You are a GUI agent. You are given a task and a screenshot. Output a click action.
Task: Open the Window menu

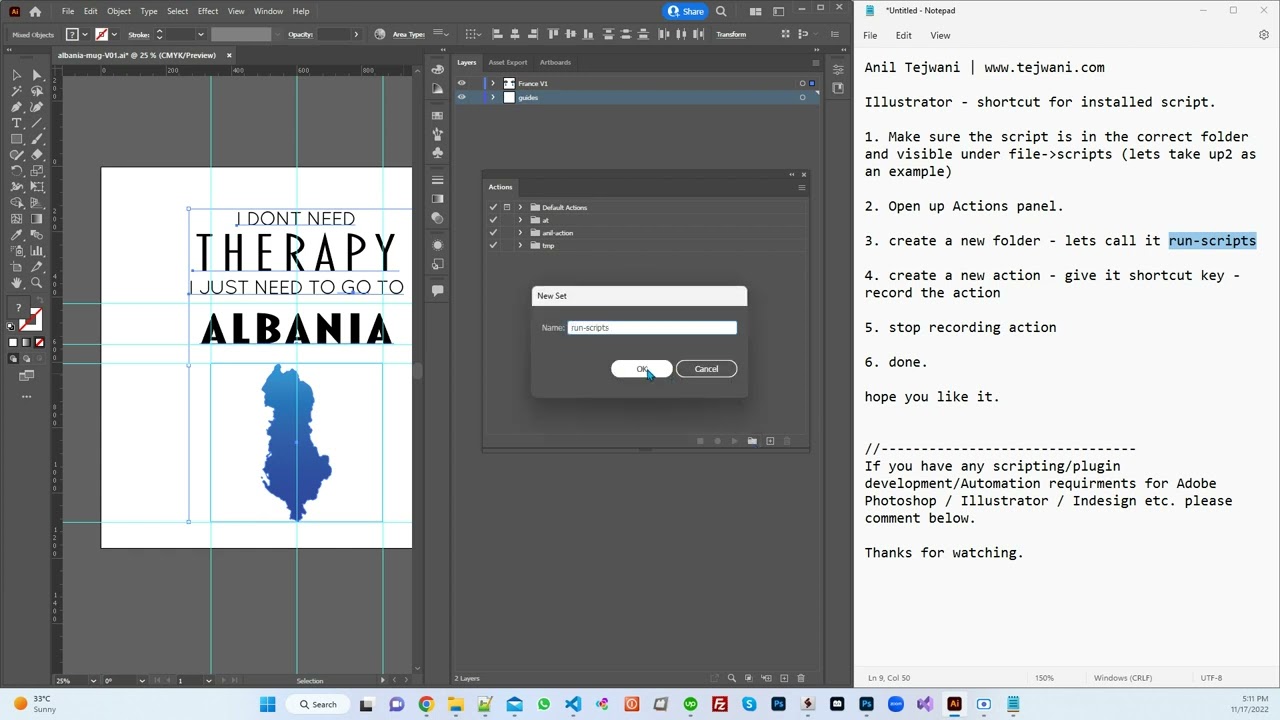pyautogui.click(x=268, y=11)
